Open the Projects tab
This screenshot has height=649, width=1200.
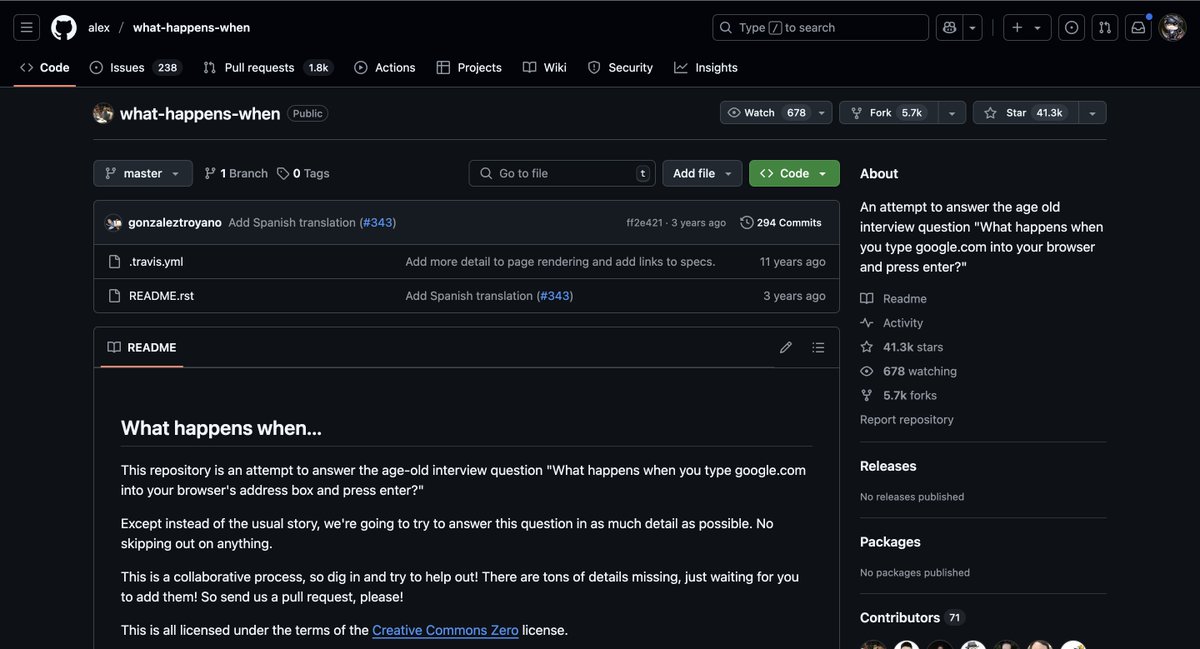coord(469,68)
